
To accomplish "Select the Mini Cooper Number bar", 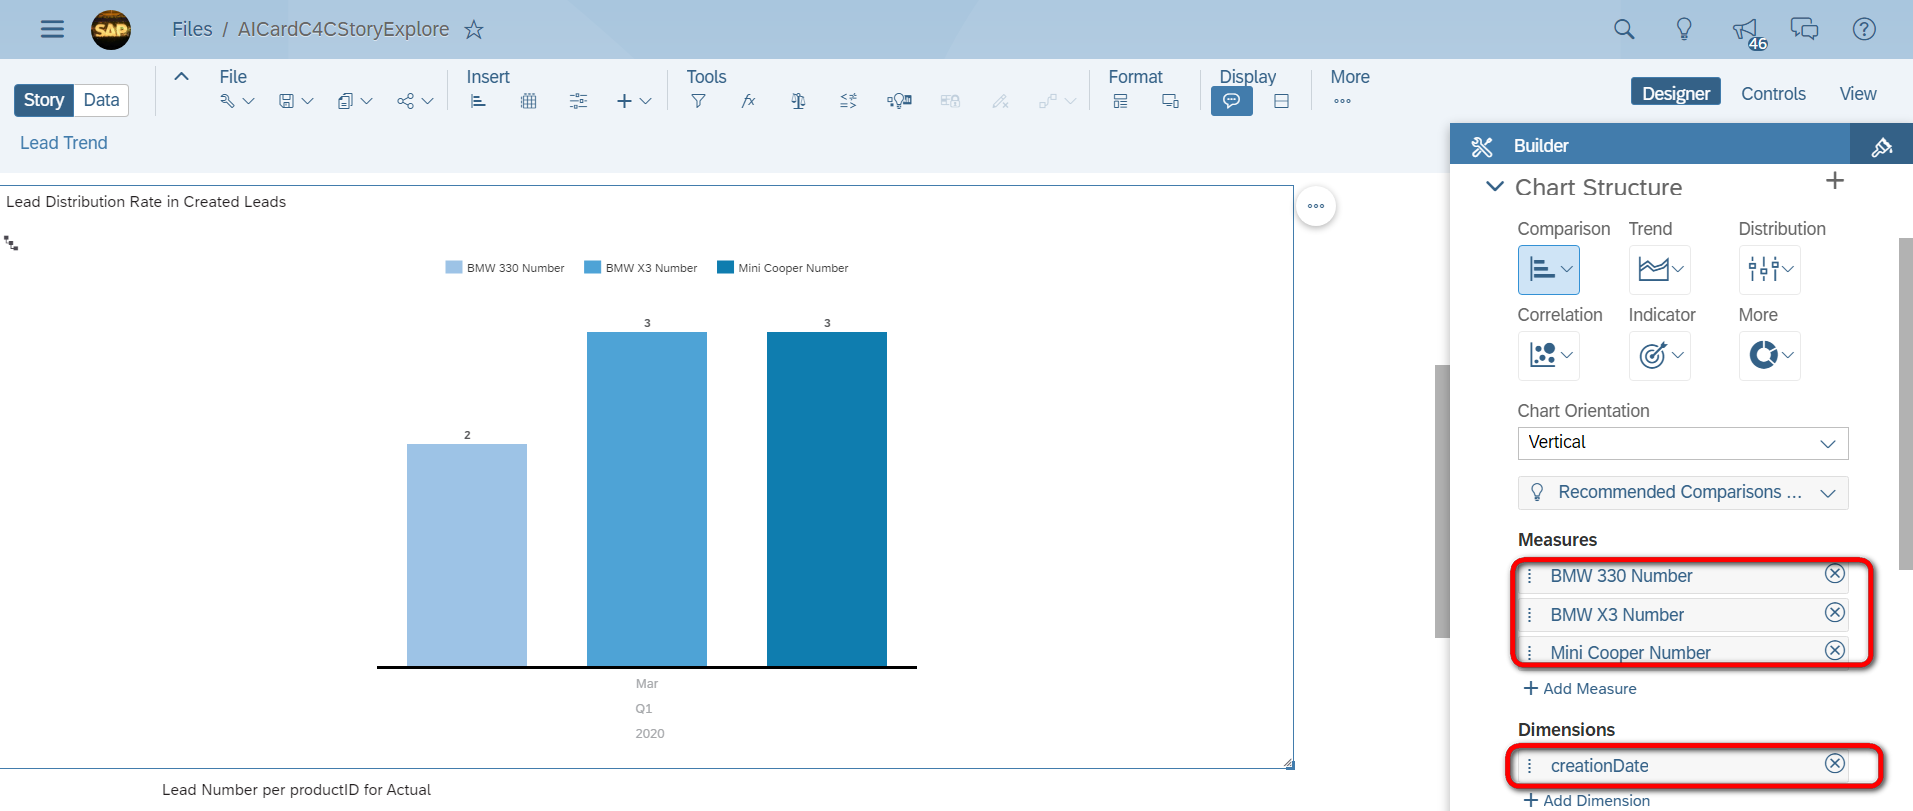I will pyautogui.click(x=827, y=499).
